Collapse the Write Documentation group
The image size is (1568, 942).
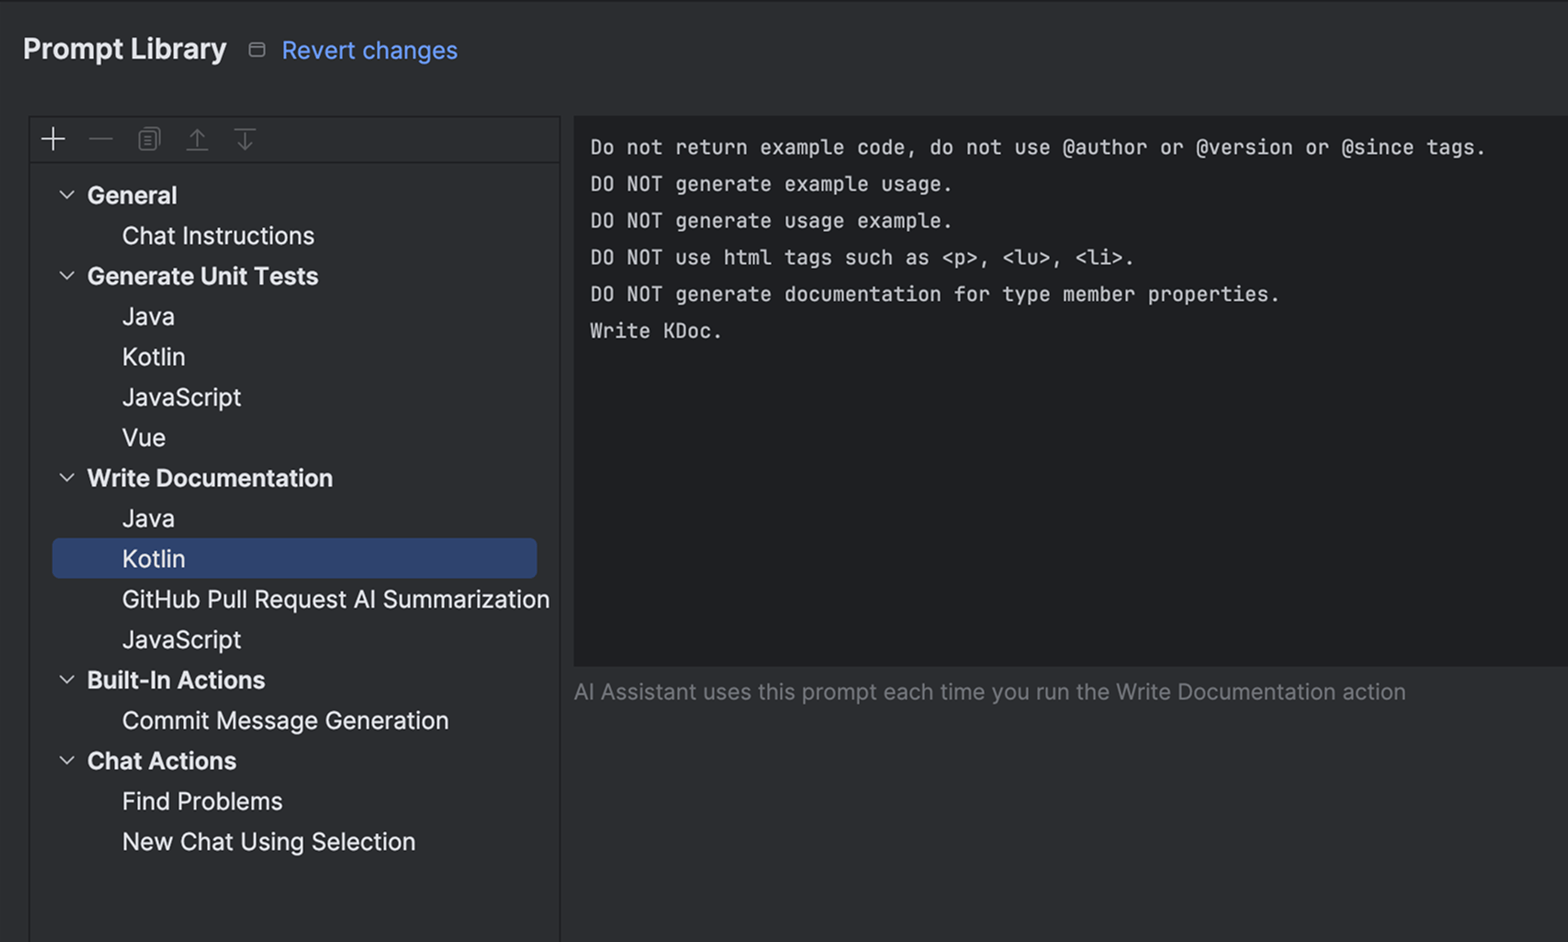[x=67, y=478]
